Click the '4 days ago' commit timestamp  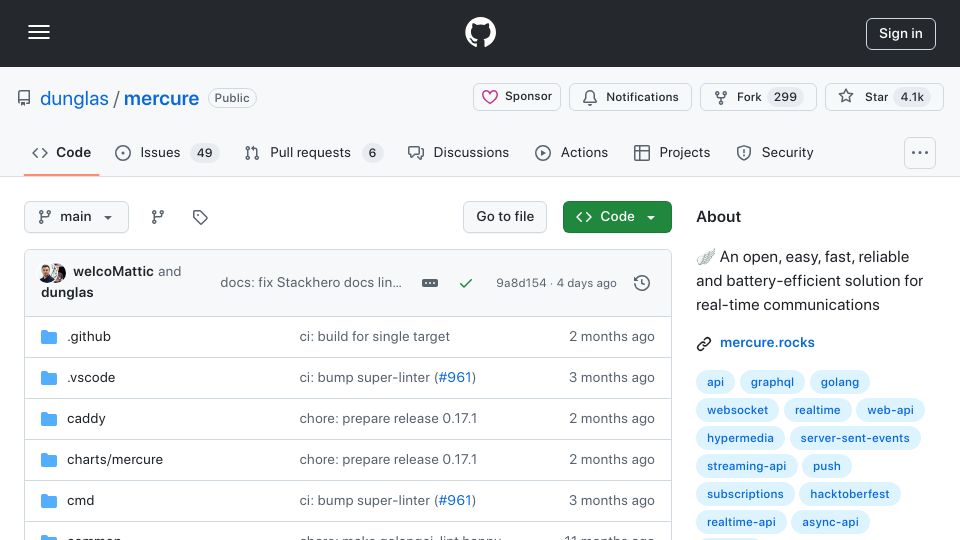[586, 283]
